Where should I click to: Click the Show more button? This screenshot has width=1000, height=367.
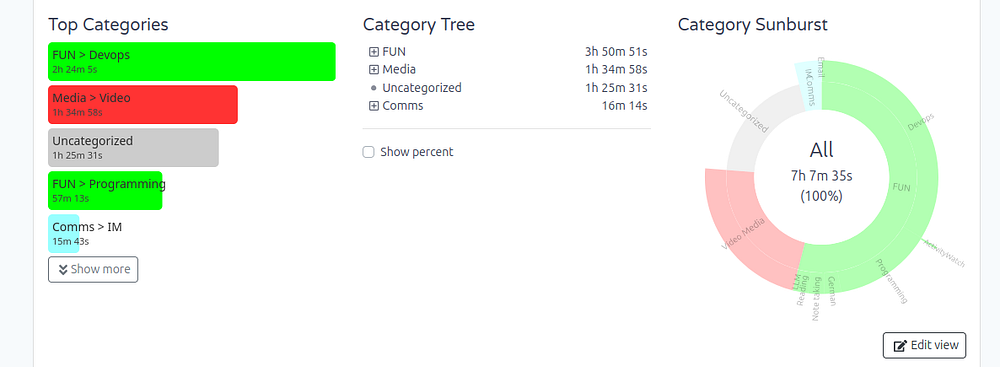[93, 269]
